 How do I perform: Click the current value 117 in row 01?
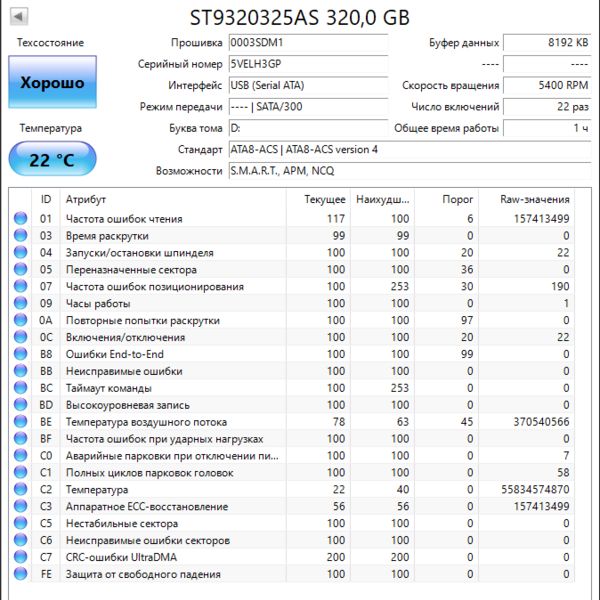tap(336, 218)
